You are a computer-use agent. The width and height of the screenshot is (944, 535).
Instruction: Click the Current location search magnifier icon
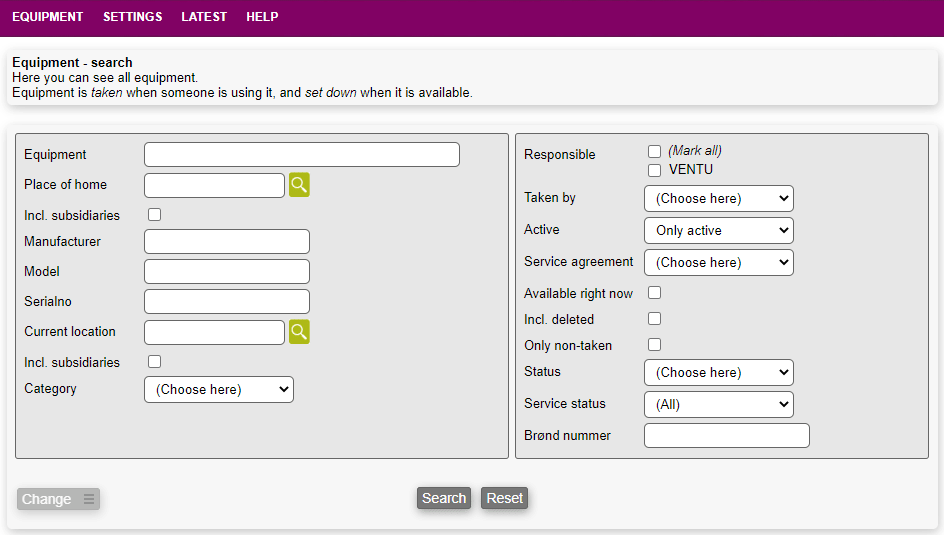click(299, 332)
